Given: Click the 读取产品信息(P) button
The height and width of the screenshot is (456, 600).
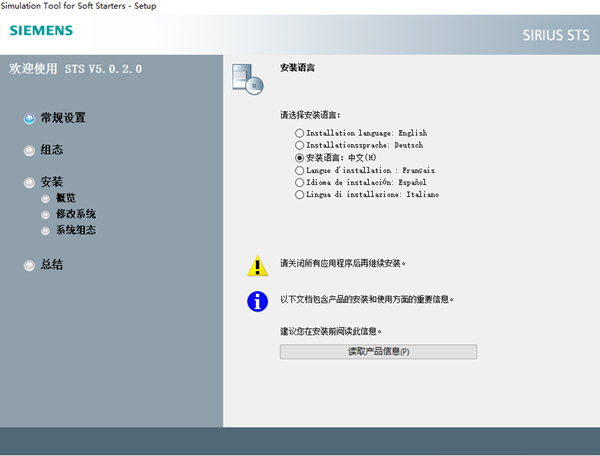Looking at the screenshot, I should point(378,352).
